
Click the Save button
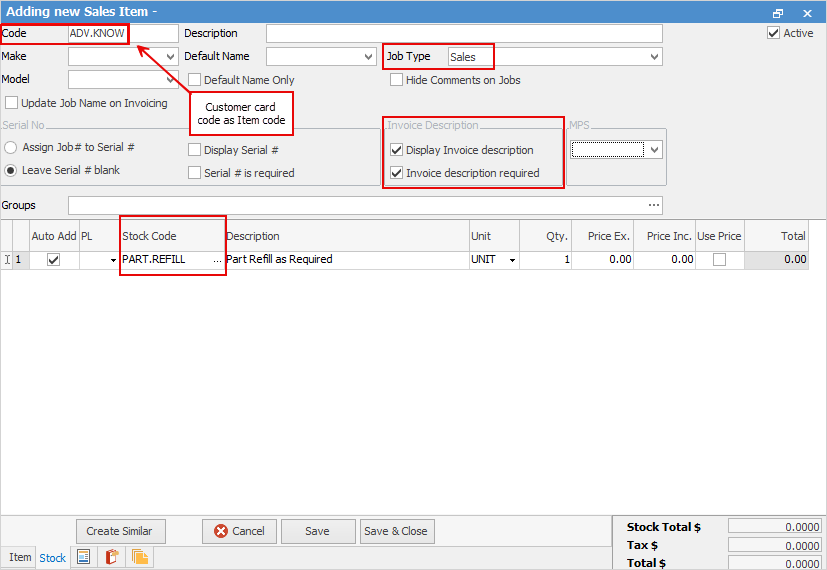318,532
